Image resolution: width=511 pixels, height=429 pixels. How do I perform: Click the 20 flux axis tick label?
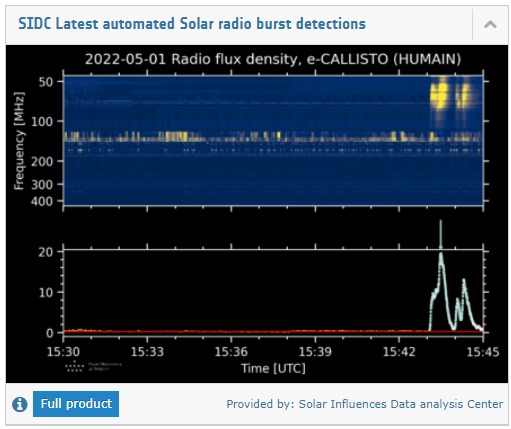click(x=46, y=252)
